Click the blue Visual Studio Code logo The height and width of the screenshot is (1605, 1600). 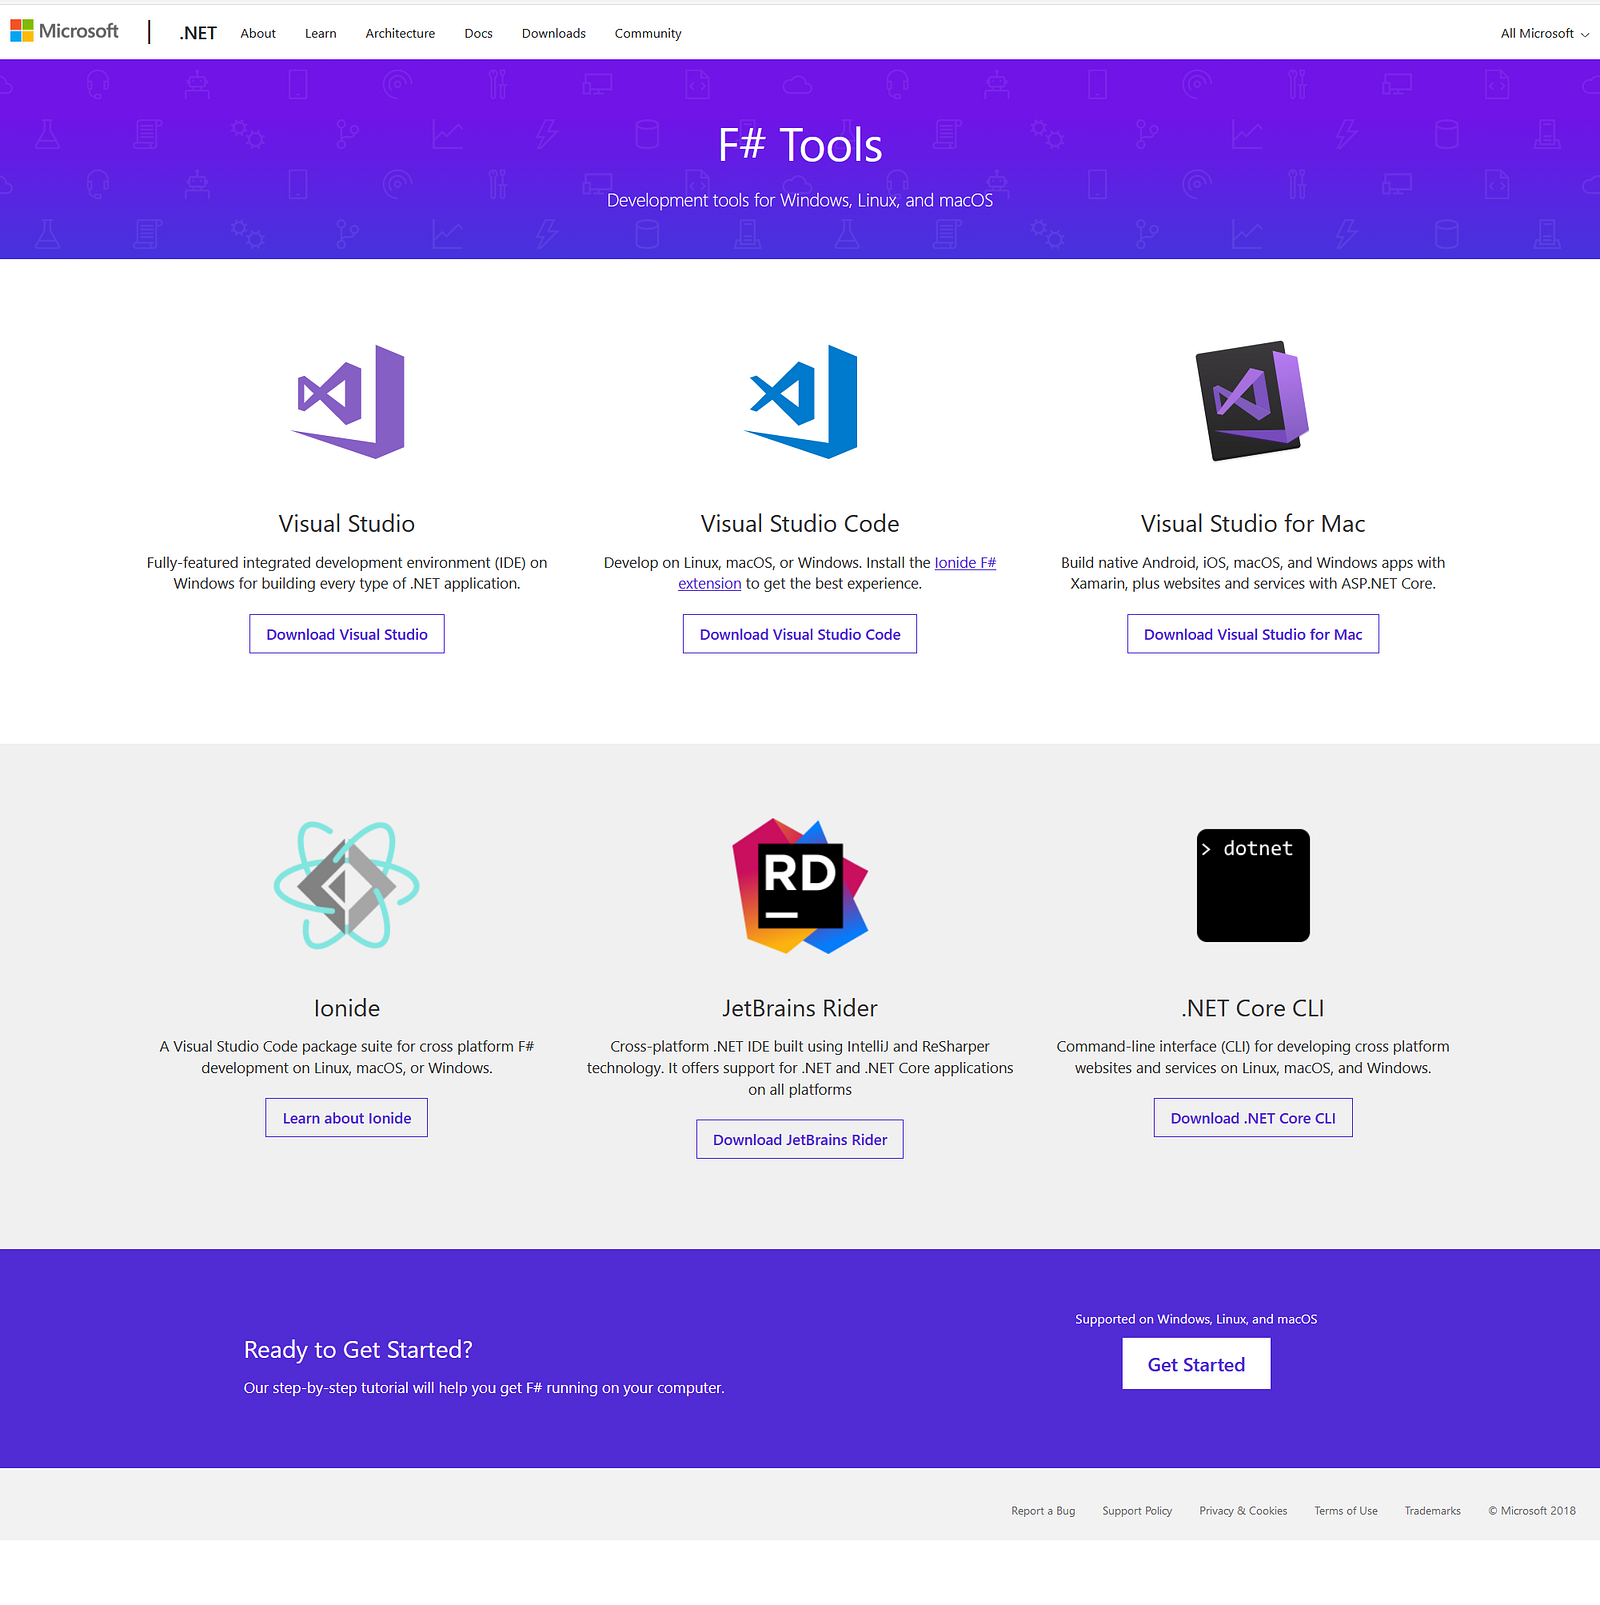pyautogui.click(x=801, y=402)
